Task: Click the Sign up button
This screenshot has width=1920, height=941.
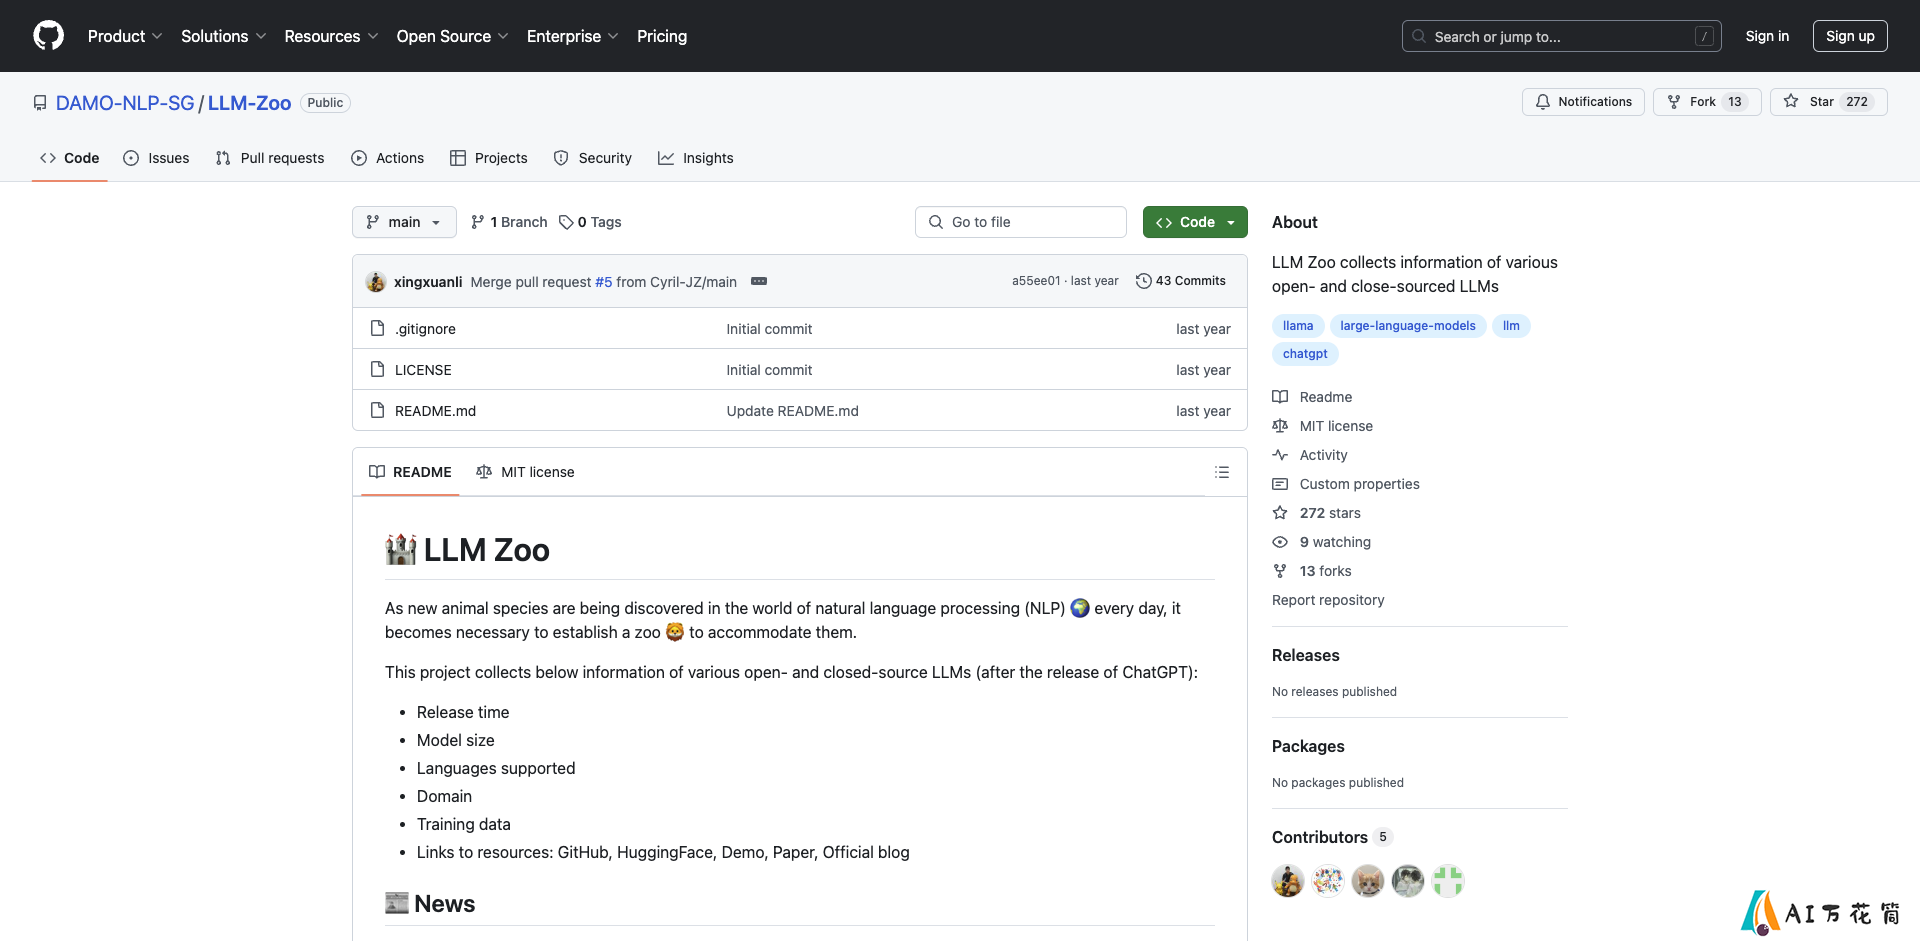Action: [1850, 36]
